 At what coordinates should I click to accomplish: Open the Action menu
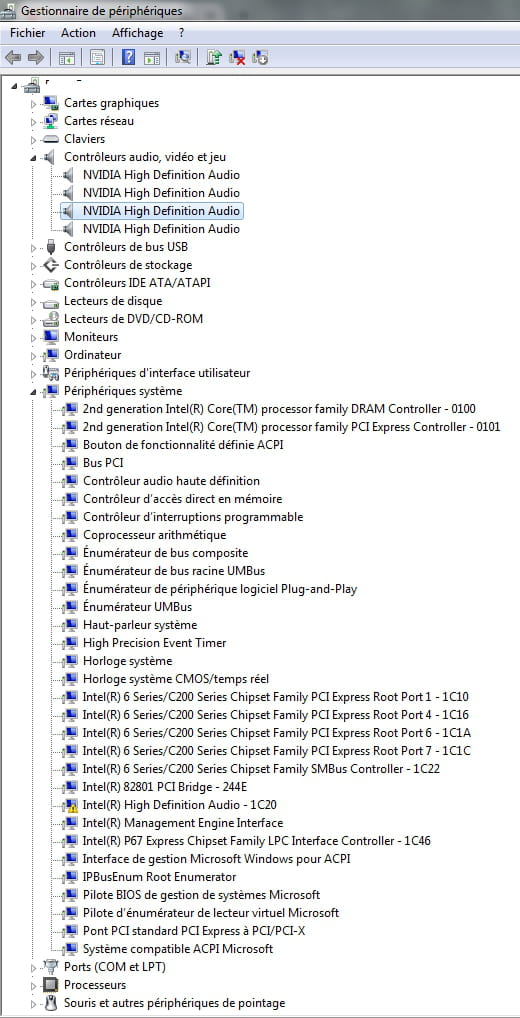pyautogui.click(x=79, y=32)
